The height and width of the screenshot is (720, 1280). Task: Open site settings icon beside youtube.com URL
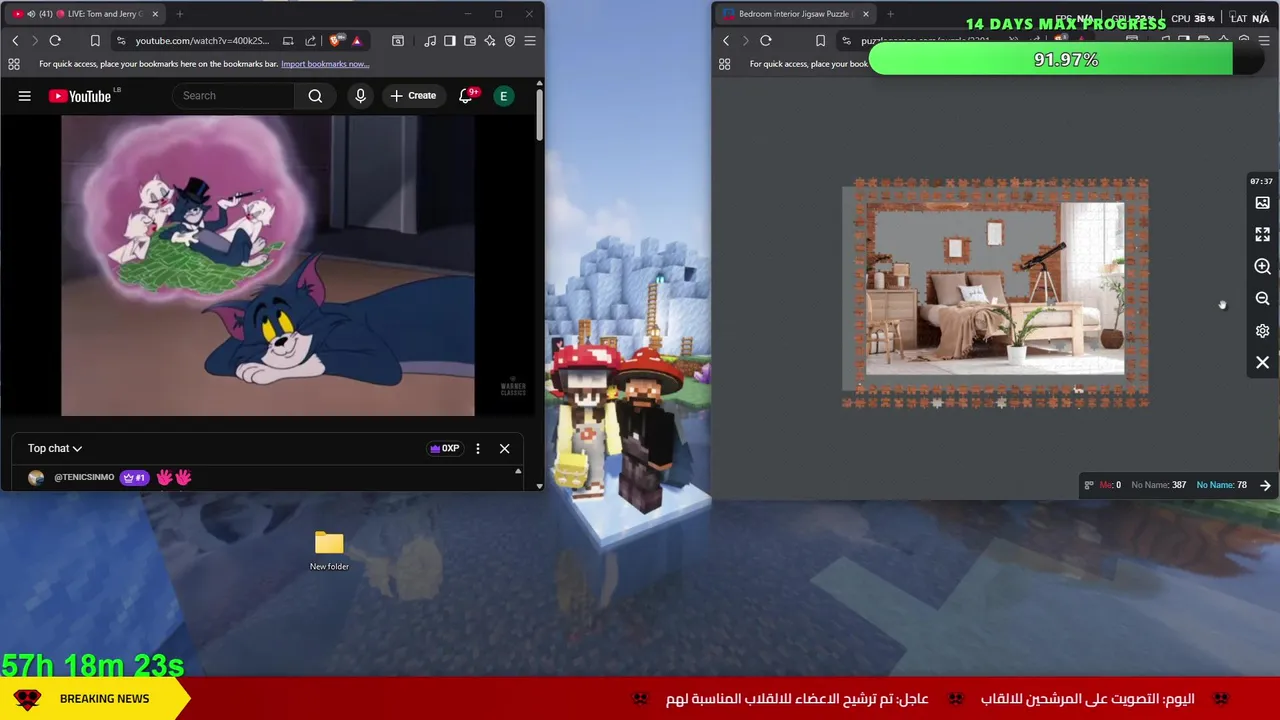tap(120, 41)
